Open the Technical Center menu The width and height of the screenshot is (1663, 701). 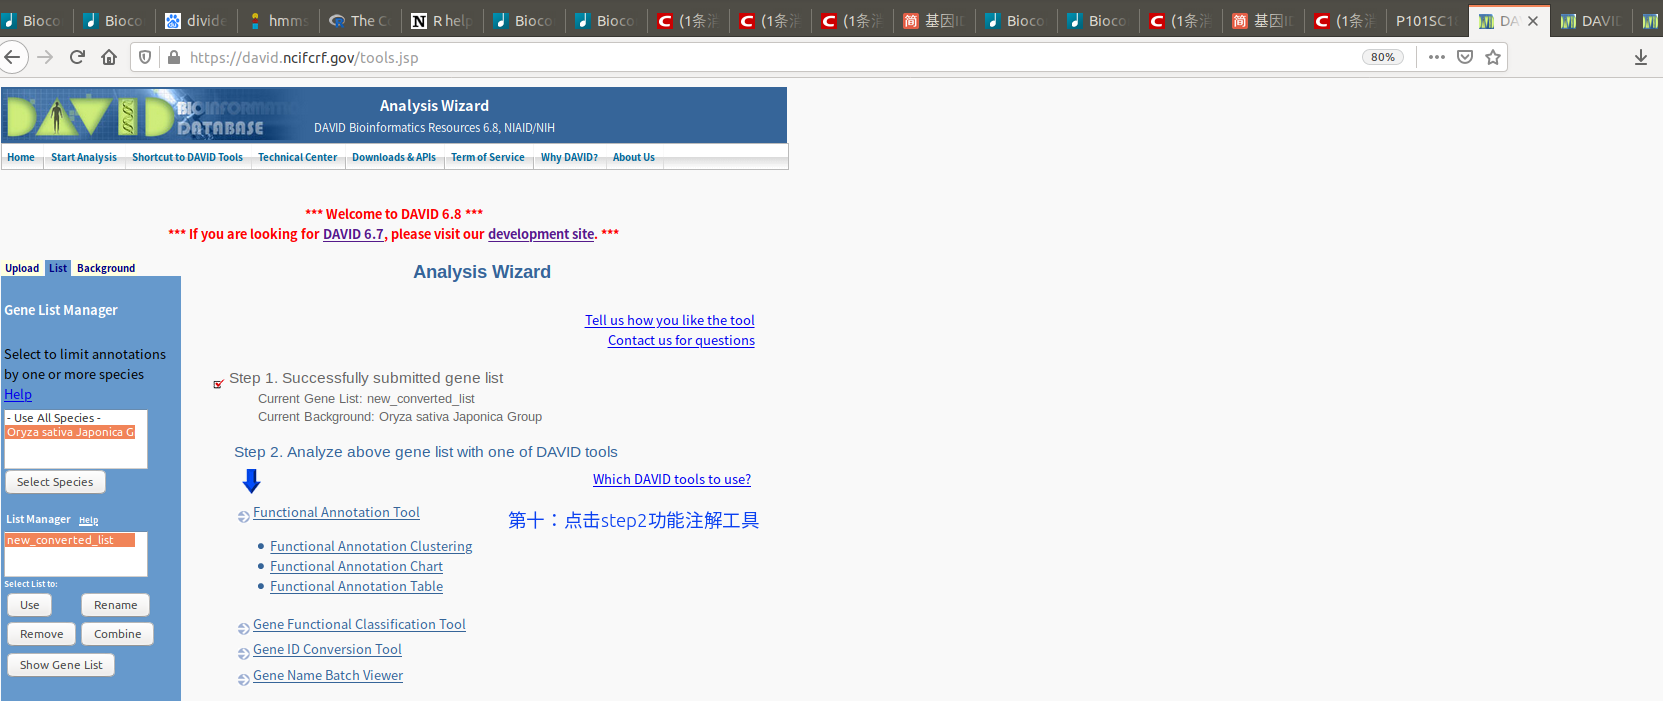tap(297, 157)
